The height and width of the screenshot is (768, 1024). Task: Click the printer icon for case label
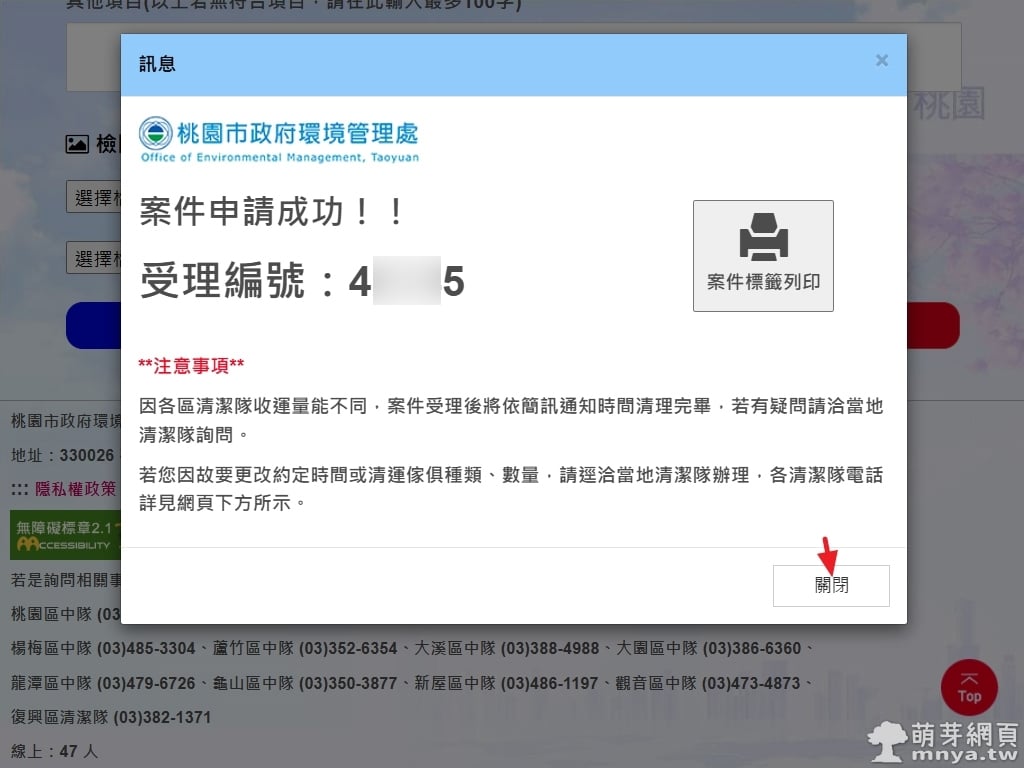763,240
